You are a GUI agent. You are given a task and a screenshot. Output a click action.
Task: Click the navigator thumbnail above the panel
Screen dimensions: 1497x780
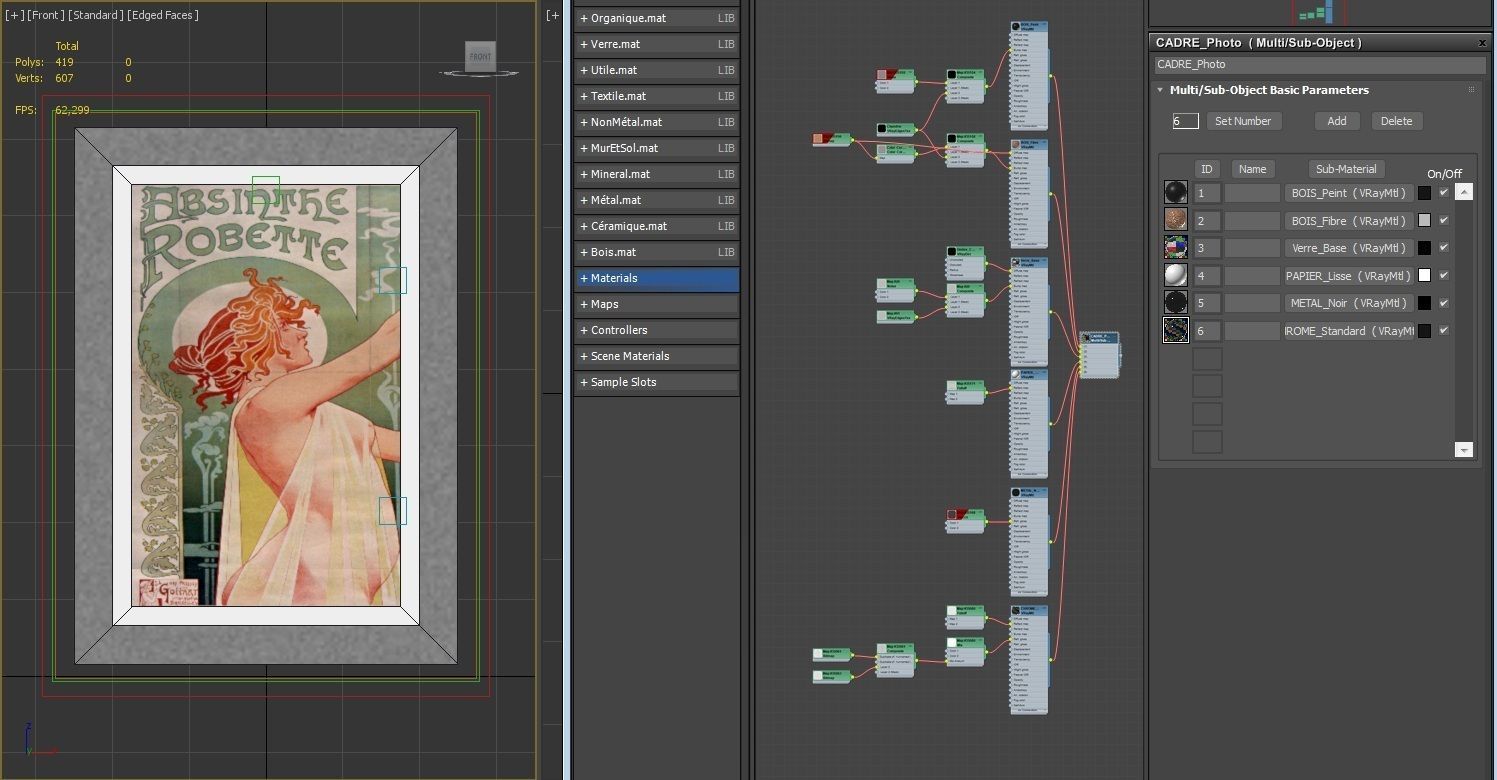click(1320, 12)
